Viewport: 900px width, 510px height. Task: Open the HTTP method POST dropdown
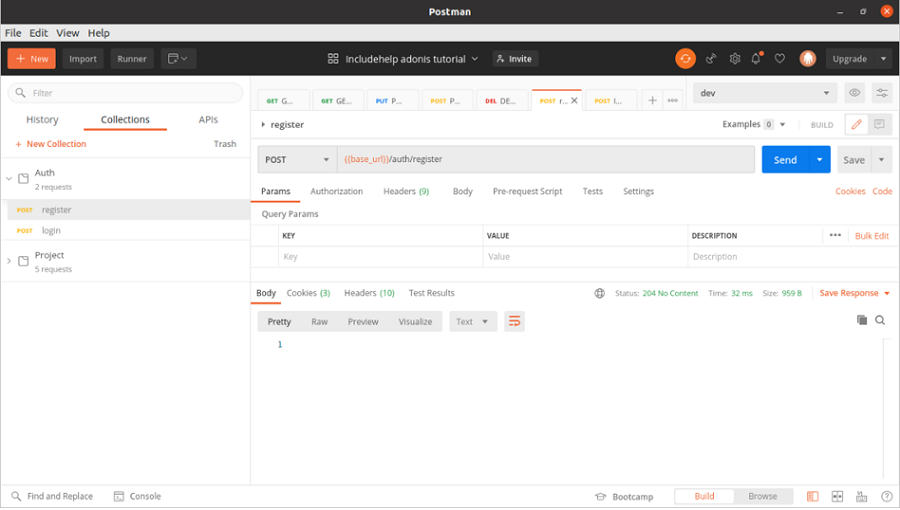(297, 159)
